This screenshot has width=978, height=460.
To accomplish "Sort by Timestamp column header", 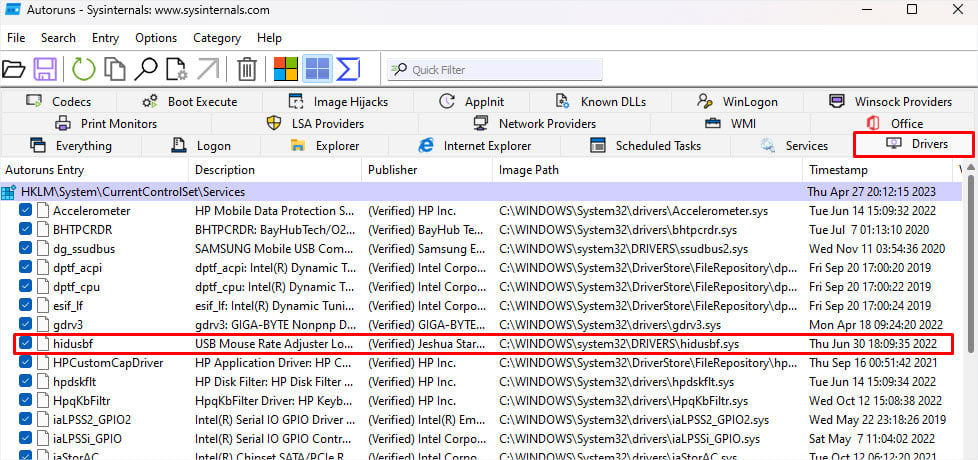I will [878, 170].
